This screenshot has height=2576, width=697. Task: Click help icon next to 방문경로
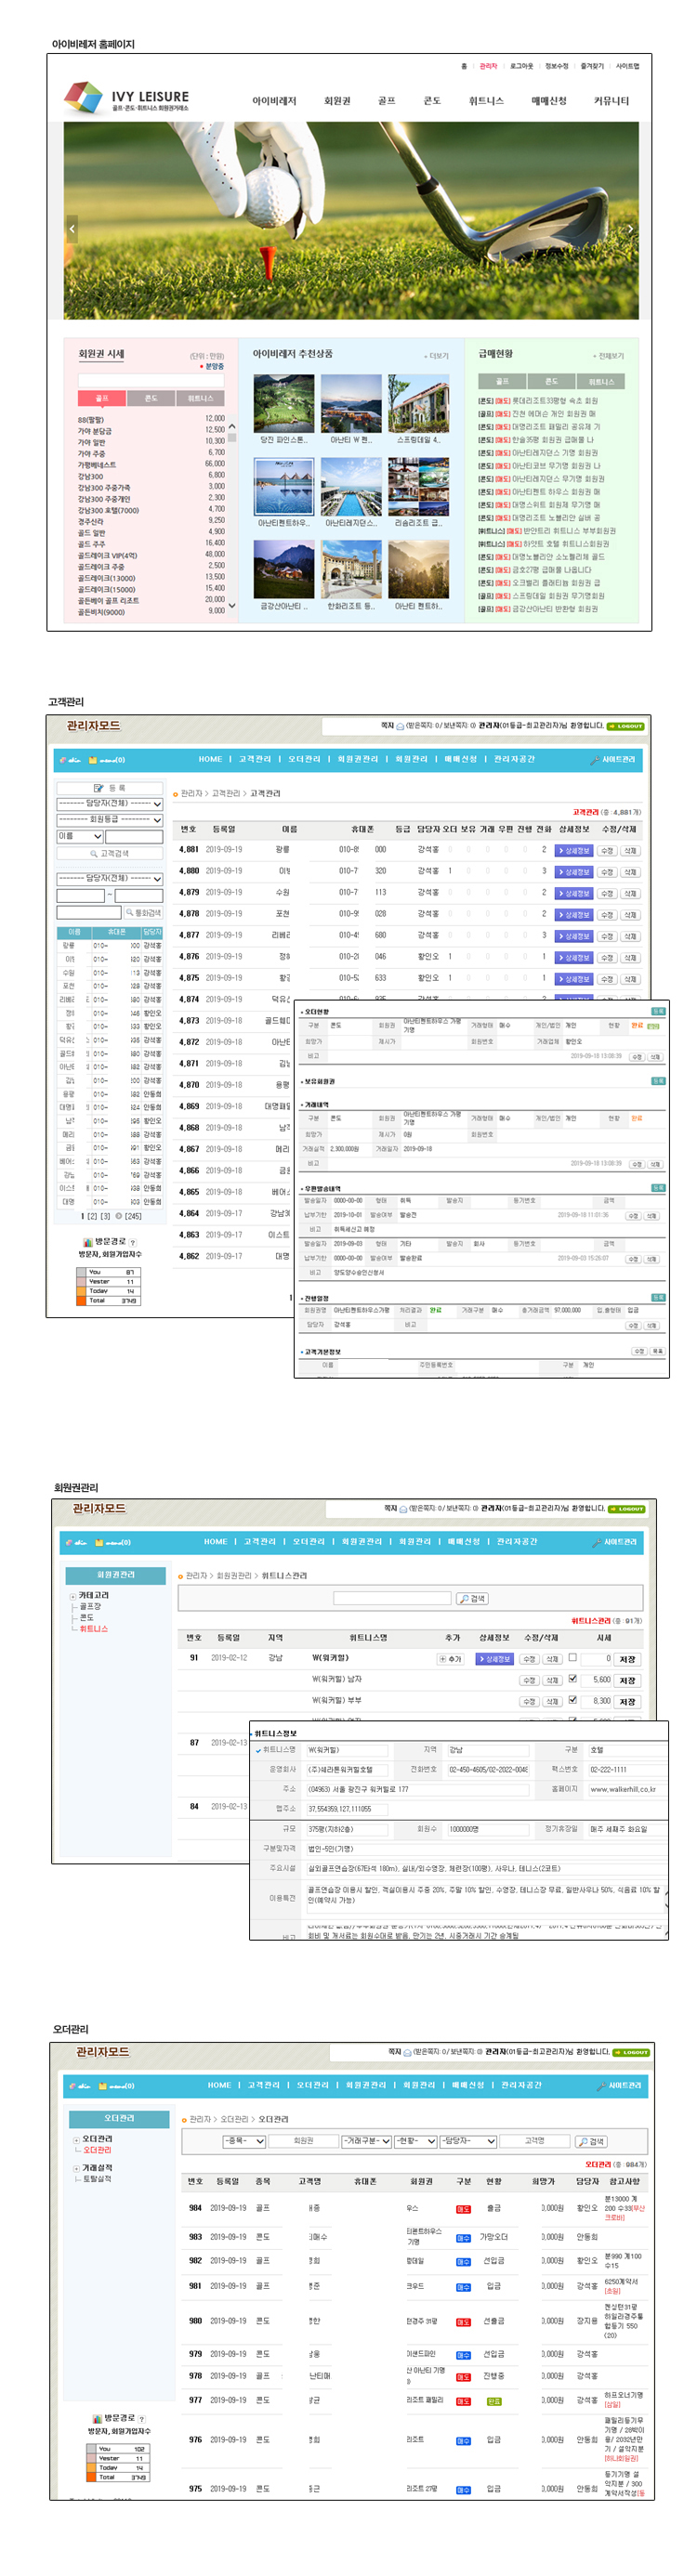(132, 1242)
